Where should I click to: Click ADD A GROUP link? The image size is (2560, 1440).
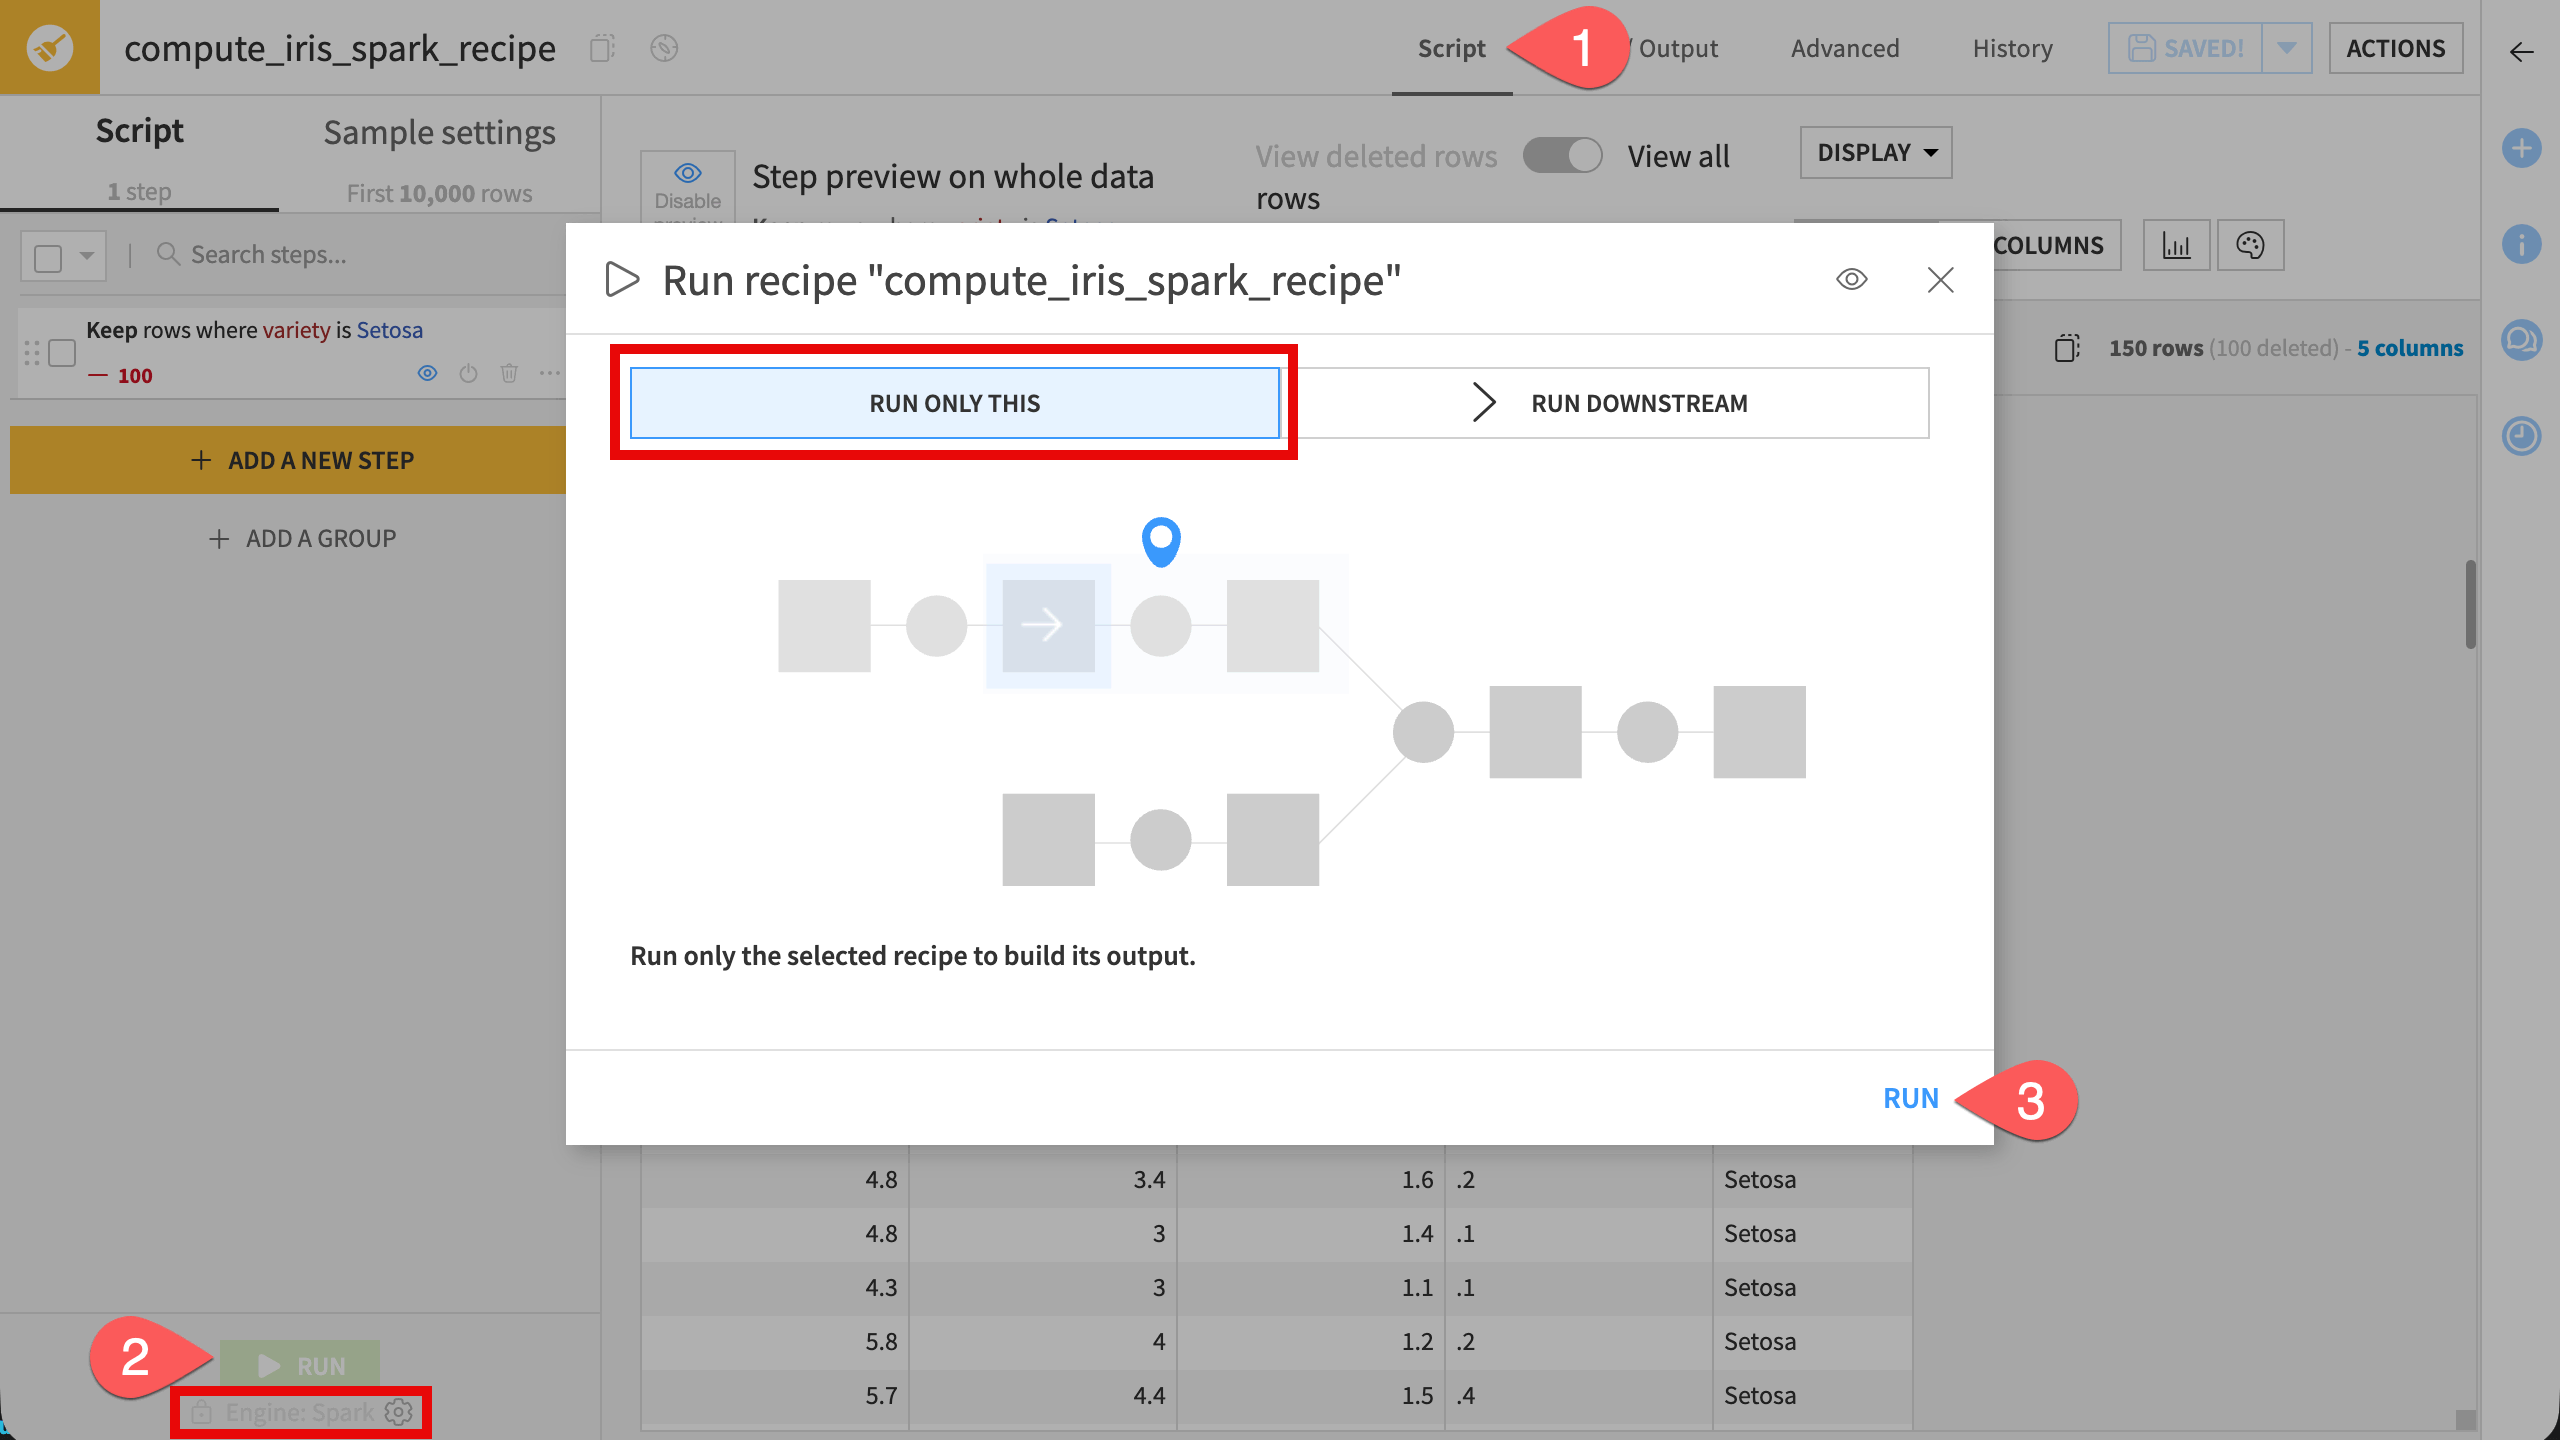(302, 539)
